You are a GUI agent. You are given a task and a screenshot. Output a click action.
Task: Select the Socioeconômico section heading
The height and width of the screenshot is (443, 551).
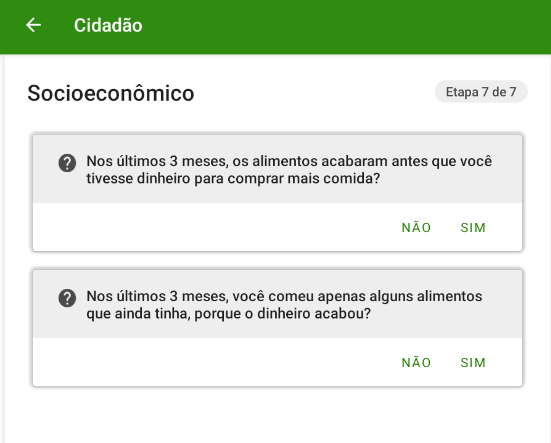click(x=111, y=93)
